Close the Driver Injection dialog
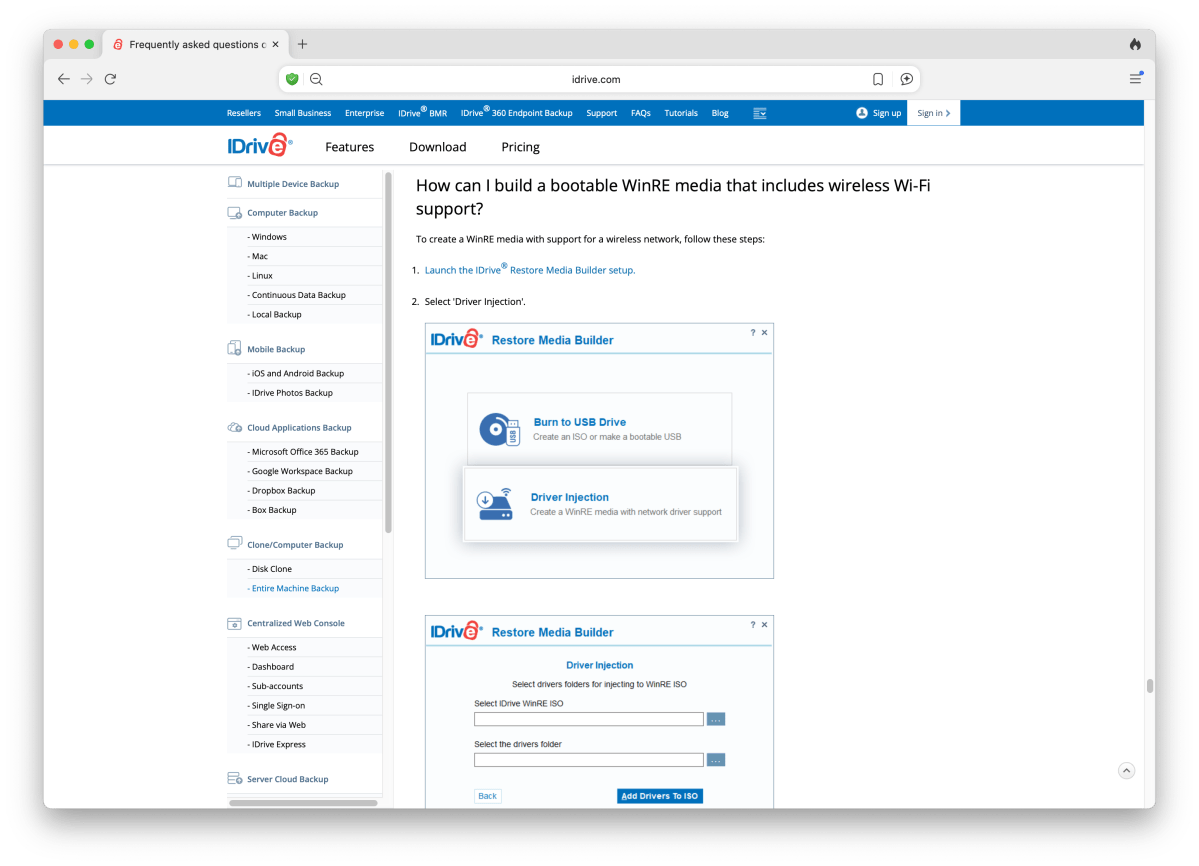The image size is (1199, 866). coord(765,624)
